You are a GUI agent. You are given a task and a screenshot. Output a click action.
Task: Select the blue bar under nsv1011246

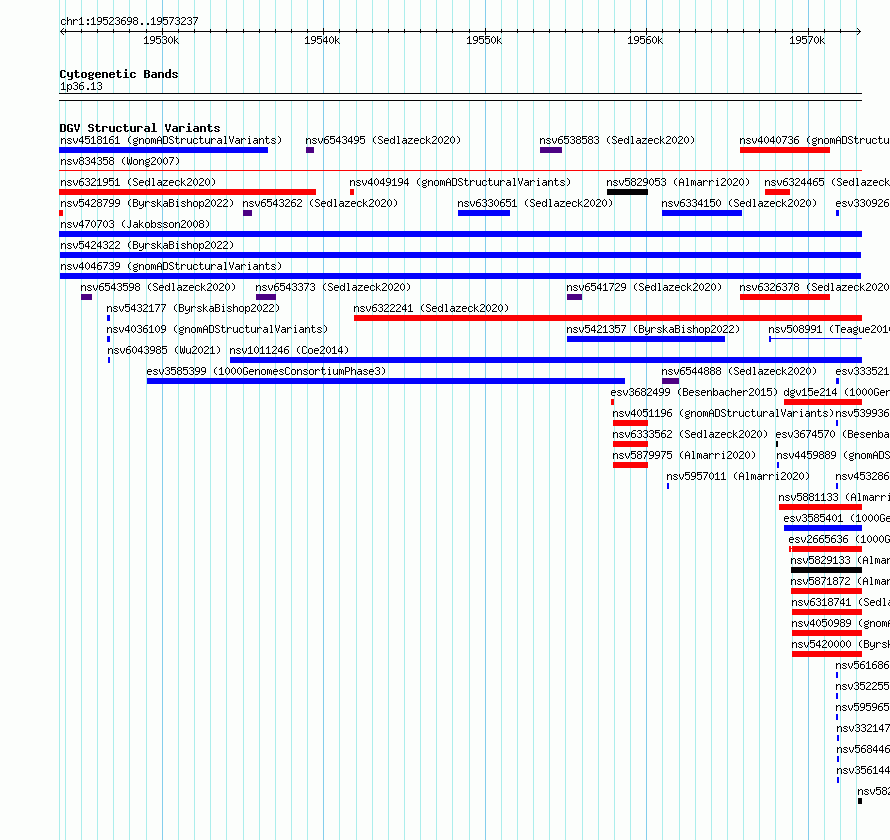click(546, 360)
